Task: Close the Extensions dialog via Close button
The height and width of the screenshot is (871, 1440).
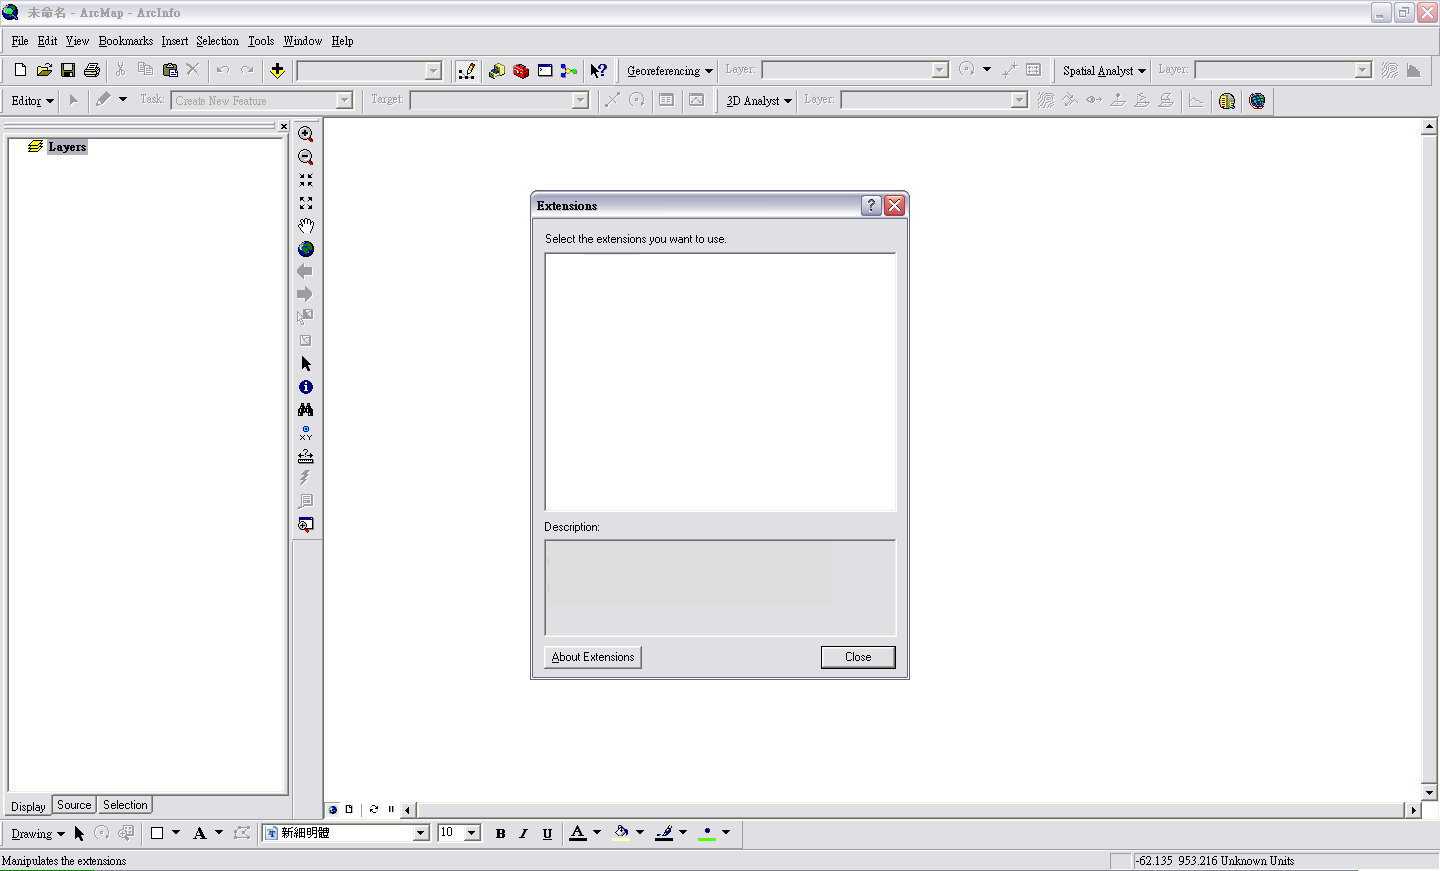Action: [857, 657]
